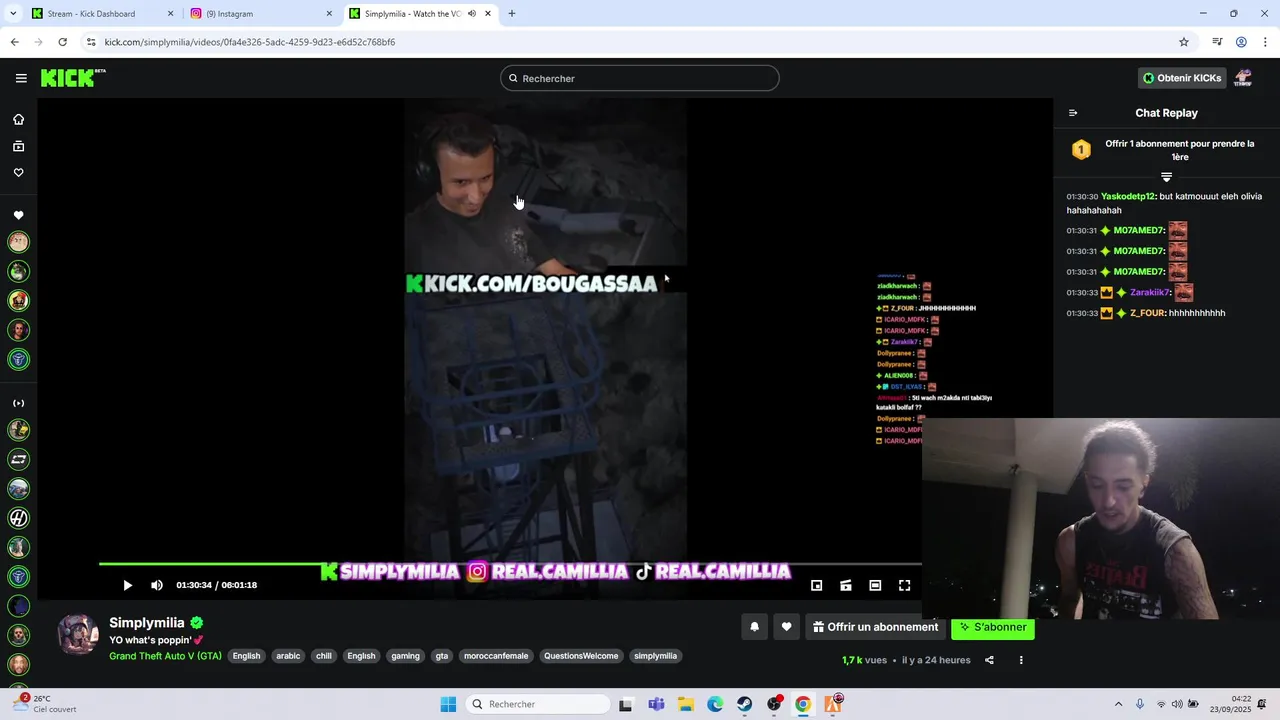Click Yaskodetp12 username in chat
This screenshot has height=720, width=1280.
(1128, 197)
